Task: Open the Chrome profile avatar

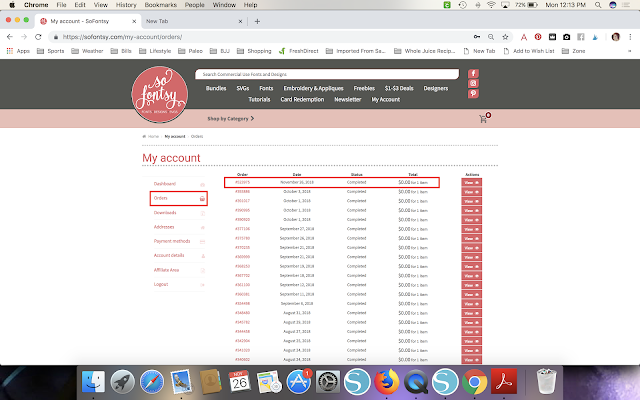Action: [616, 37]
